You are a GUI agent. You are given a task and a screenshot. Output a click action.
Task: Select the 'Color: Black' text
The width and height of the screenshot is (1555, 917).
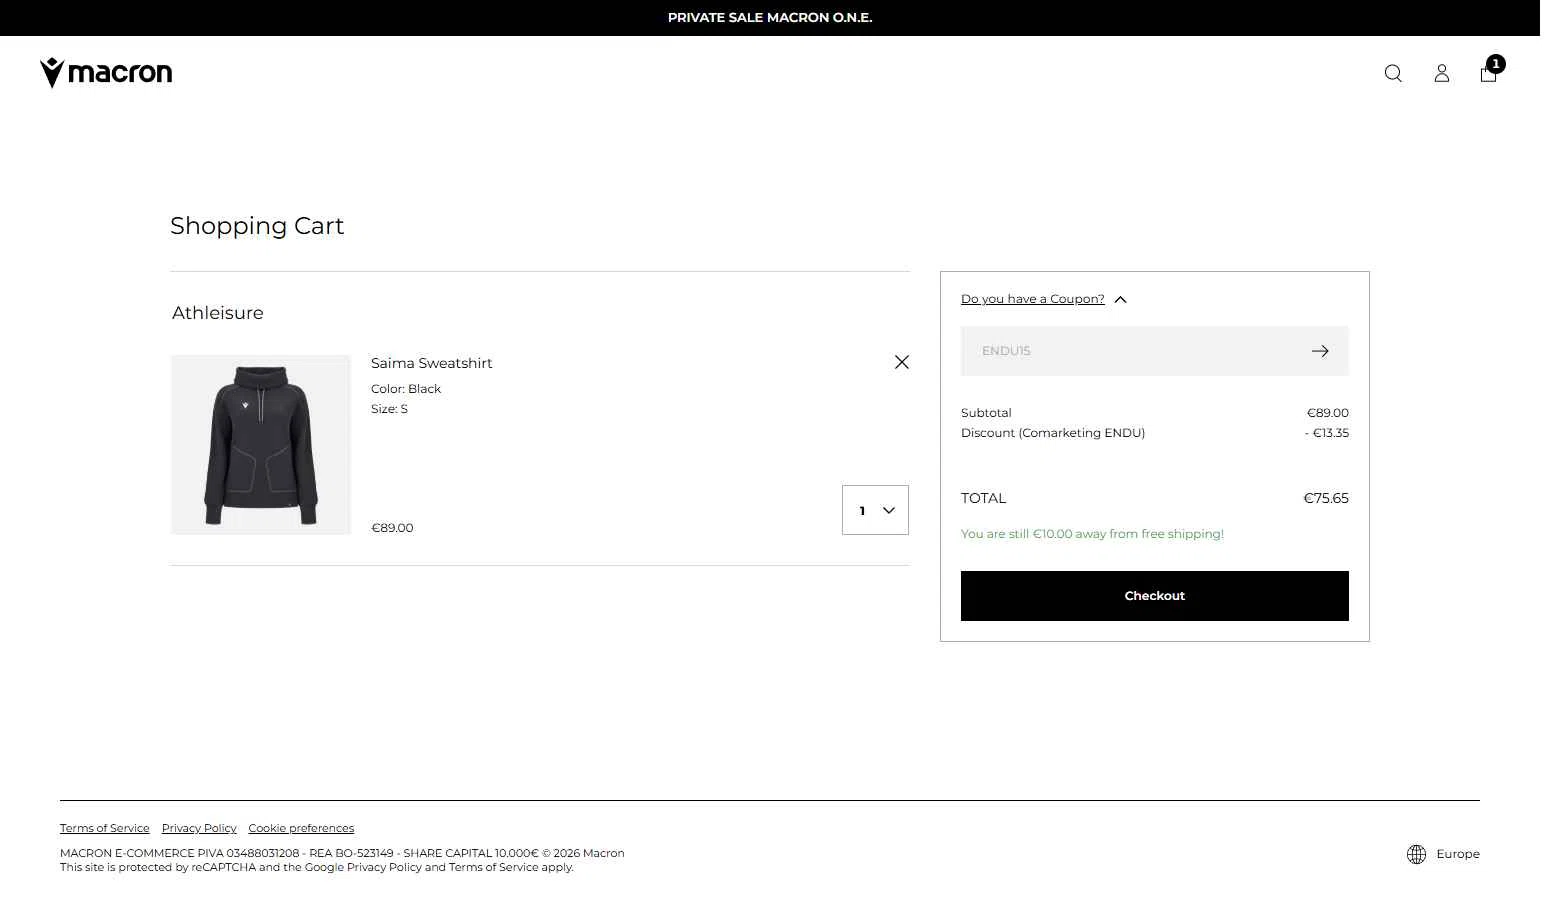click(405, 389)
